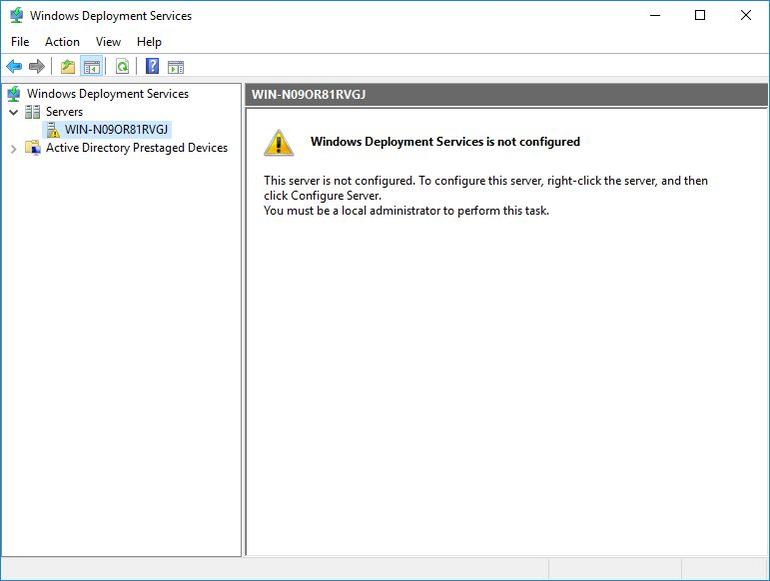Select Windows Deployment Services root tree item

pyautogui.click(x=108, y=94)
